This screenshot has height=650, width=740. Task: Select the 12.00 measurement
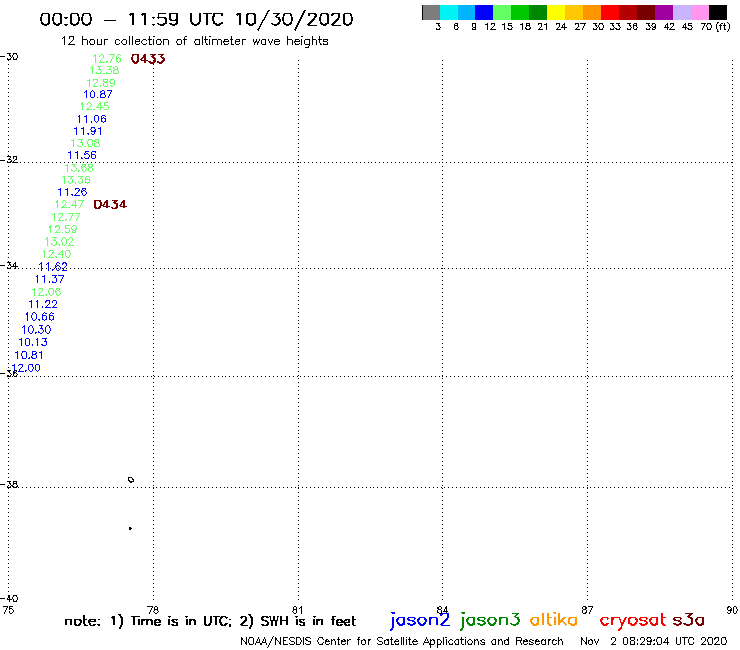[x=26, y=368]
